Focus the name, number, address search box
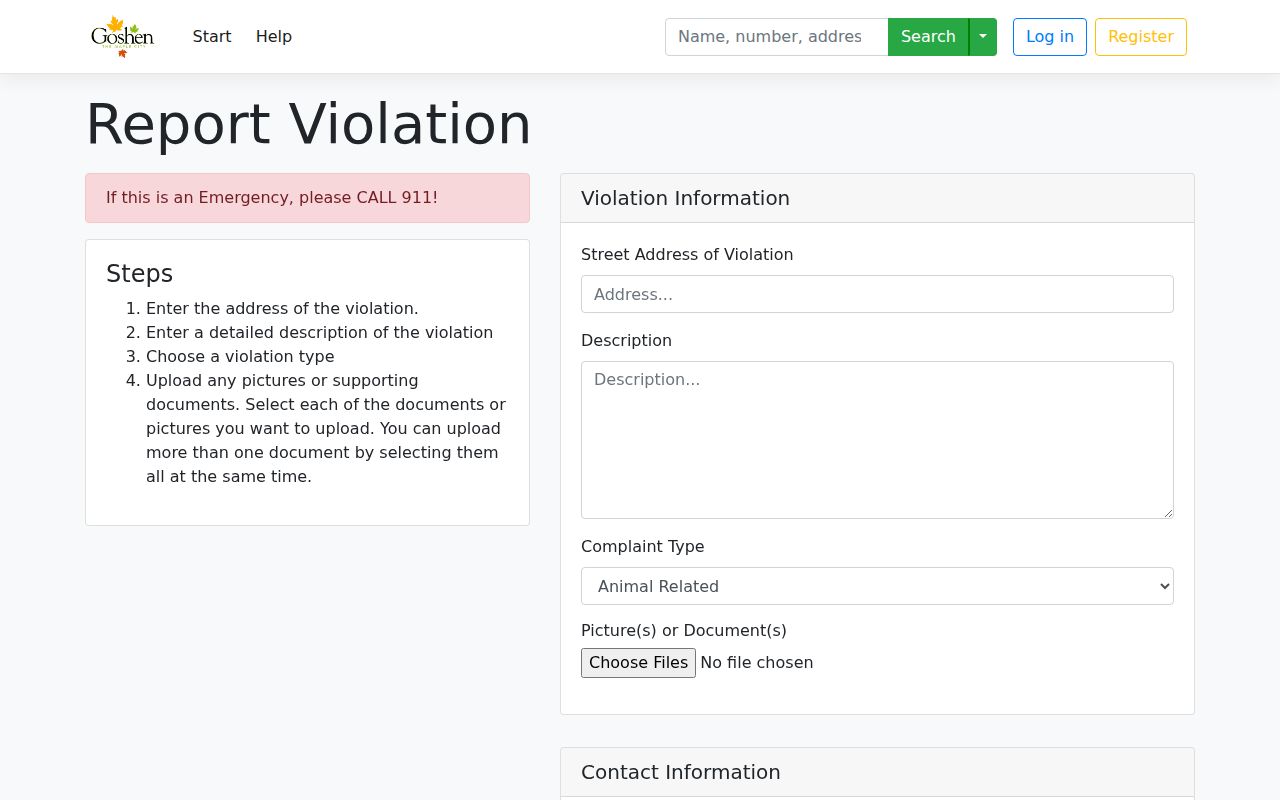The height and width of the screenshot is (800, 1280). (x=776, y=37)
